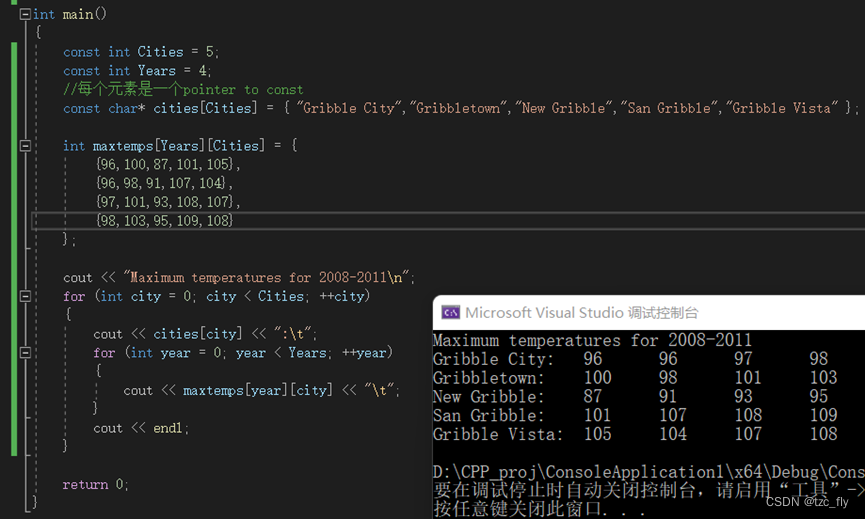Click the ++year increment in inner loop
This screenshot has height=519, width=865.
pos(364,352)
